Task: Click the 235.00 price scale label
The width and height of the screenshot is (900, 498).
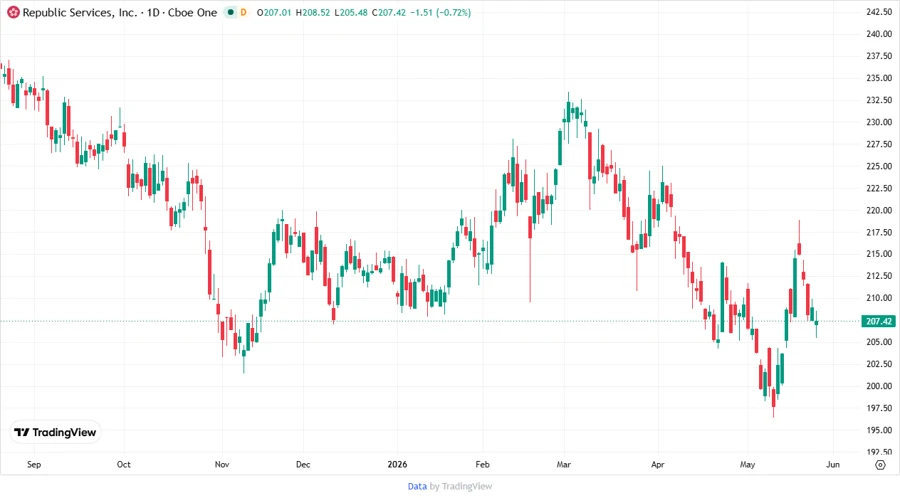Action: [879, 78]
